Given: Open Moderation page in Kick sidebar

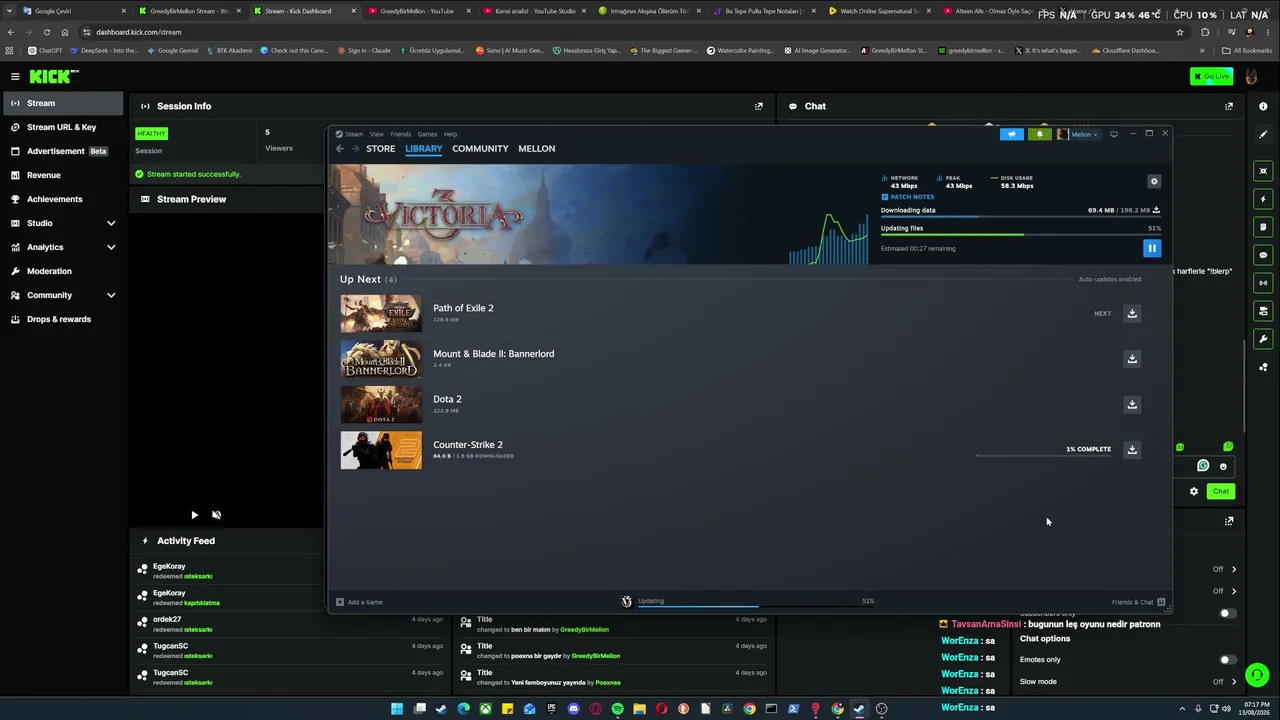Looking at the screenshot, I should pos(62,271).
